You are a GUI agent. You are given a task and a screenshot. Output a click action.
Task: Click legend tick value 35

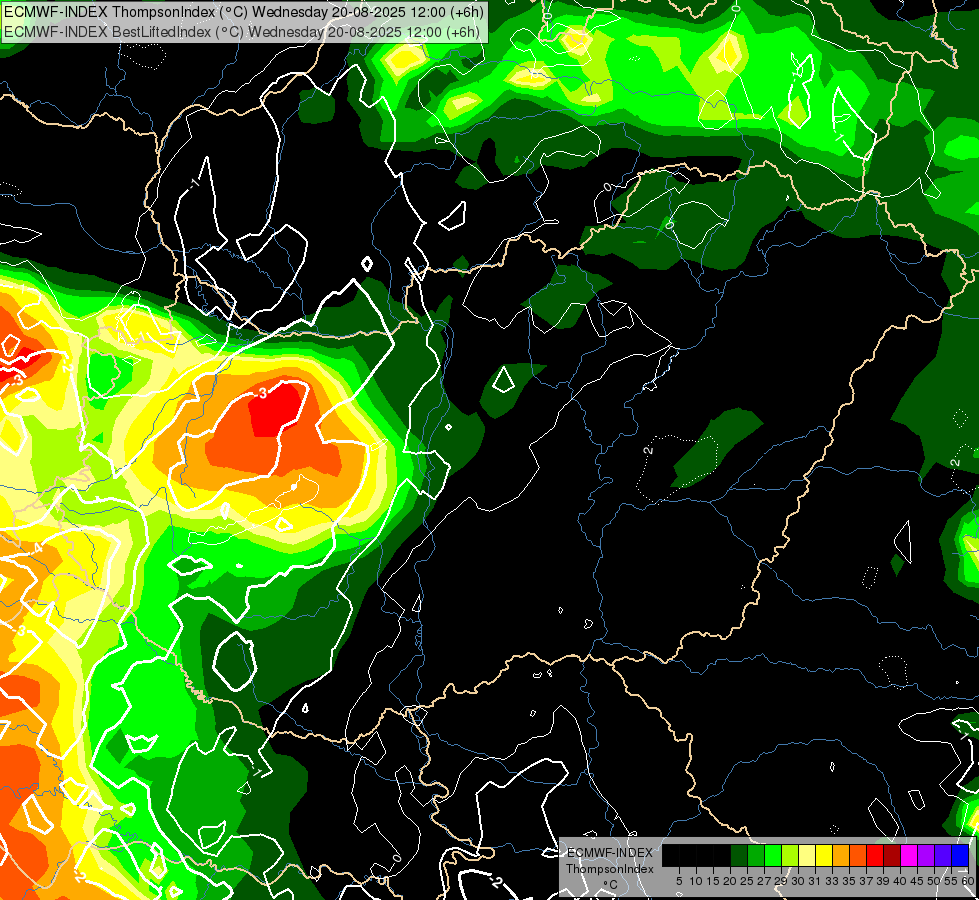click(850, 881)
